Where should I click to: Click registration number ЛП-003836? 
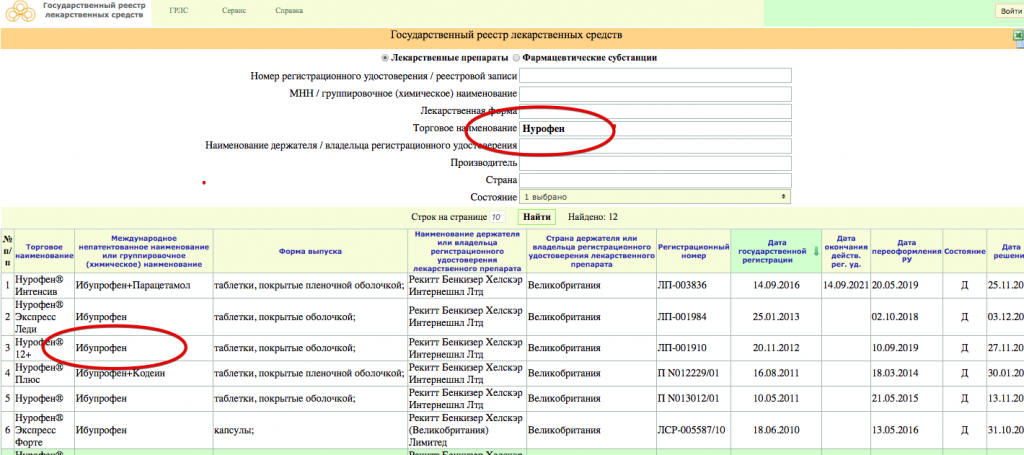pos(682,286)
